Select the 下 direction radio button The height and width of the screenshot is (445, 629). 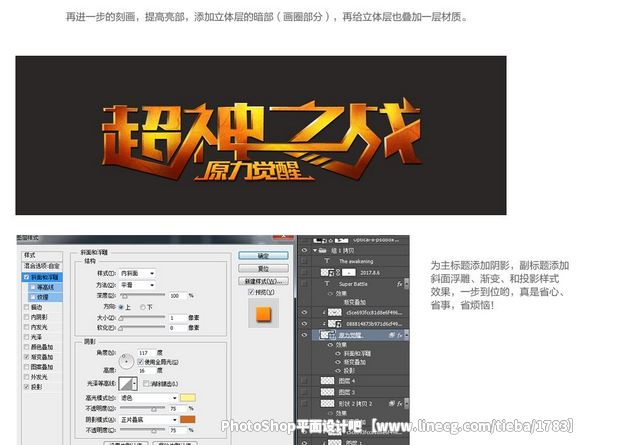(143, 307)
